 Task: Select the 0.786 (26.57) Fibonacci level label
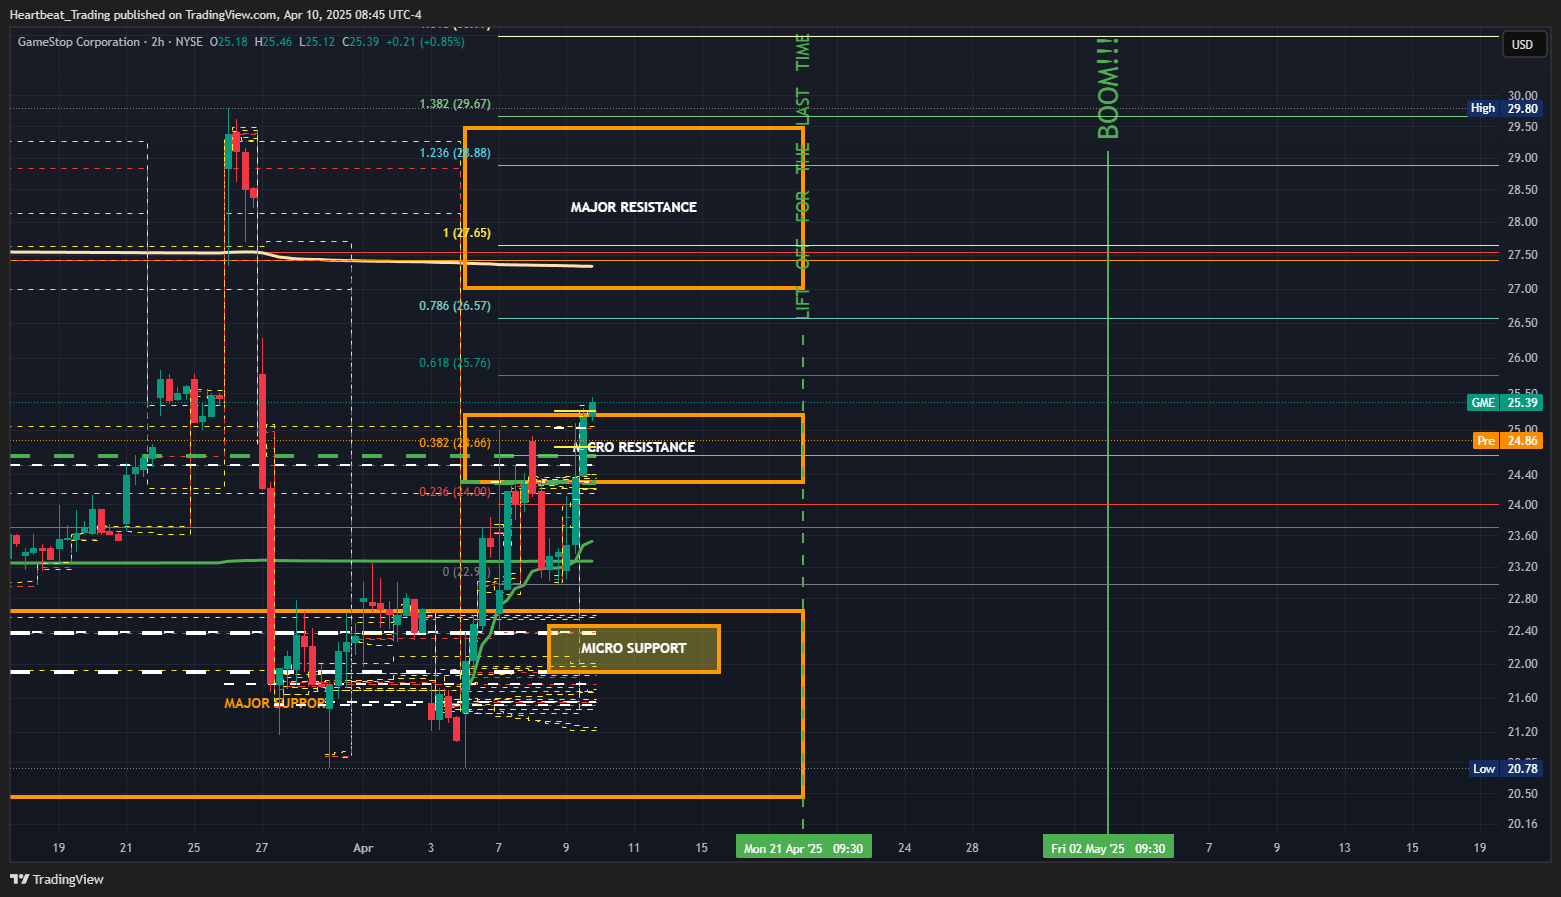point(455,306)
